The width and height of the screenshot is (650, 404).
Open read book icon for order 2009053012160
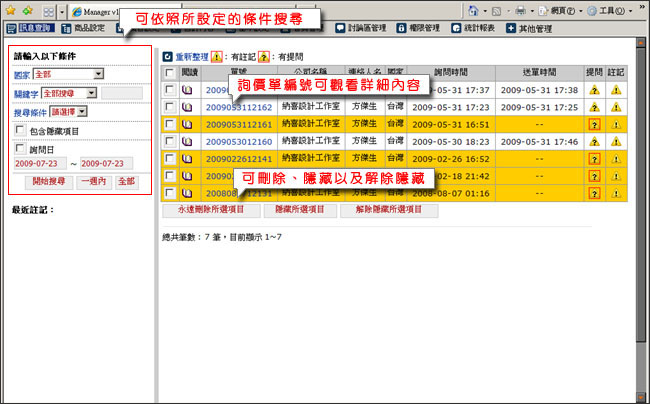(187, 142)
